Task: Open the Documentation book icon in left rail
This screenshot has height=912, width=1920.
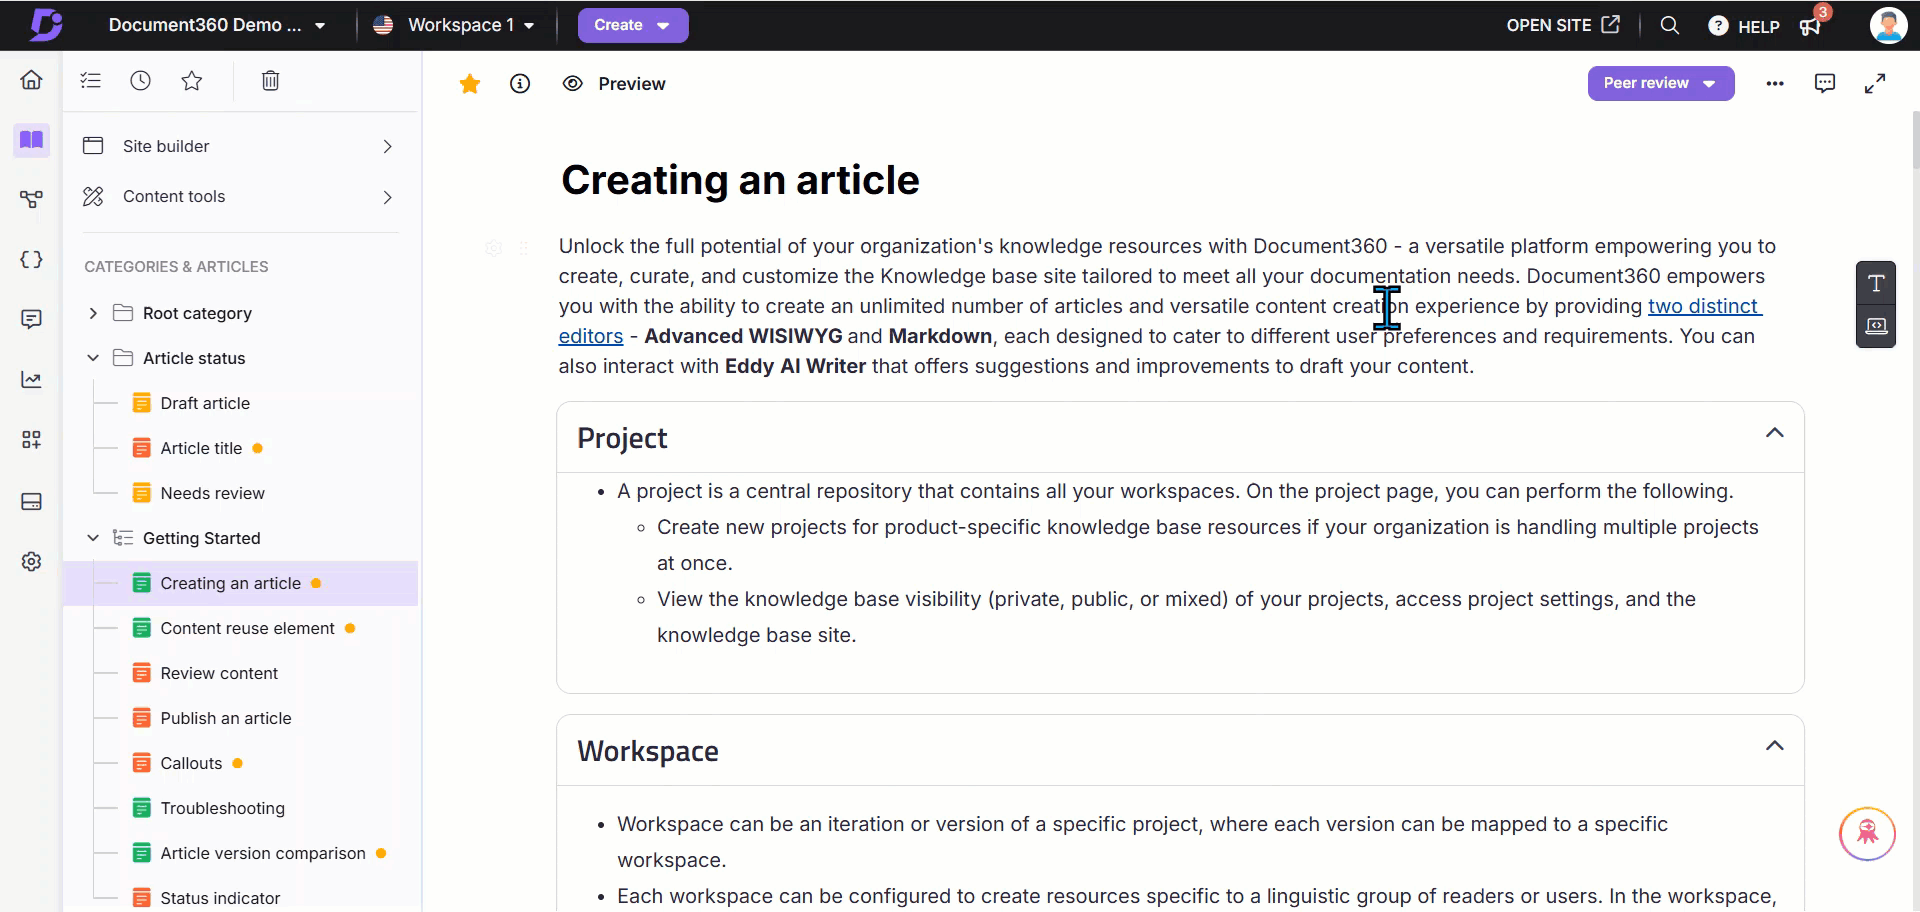Action: tap(32, 140)
